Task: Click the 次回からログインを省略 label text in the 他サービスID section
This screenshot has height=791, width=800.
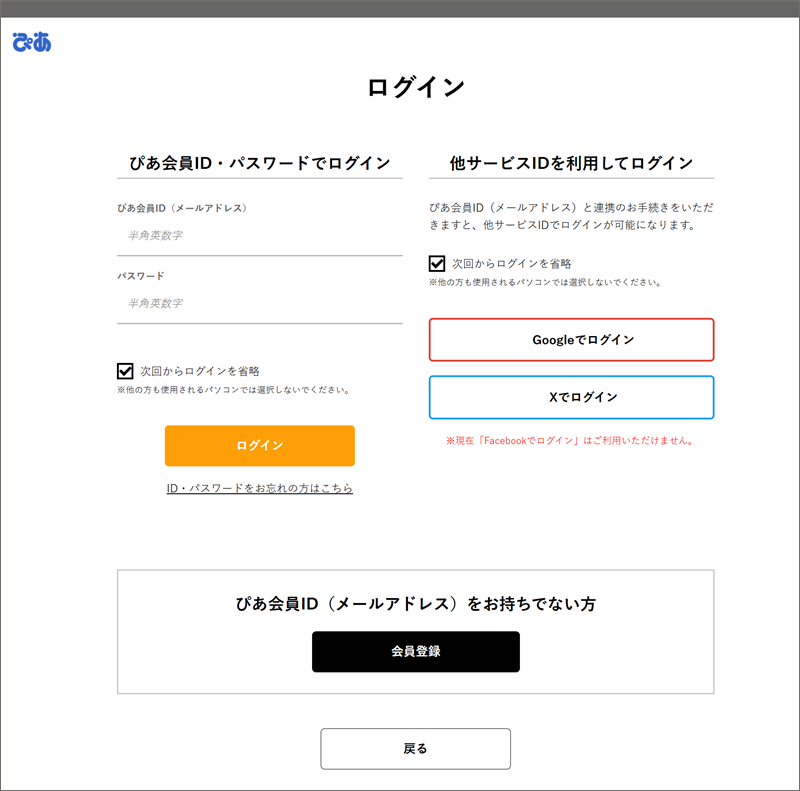Action: (x=511, y=264)
